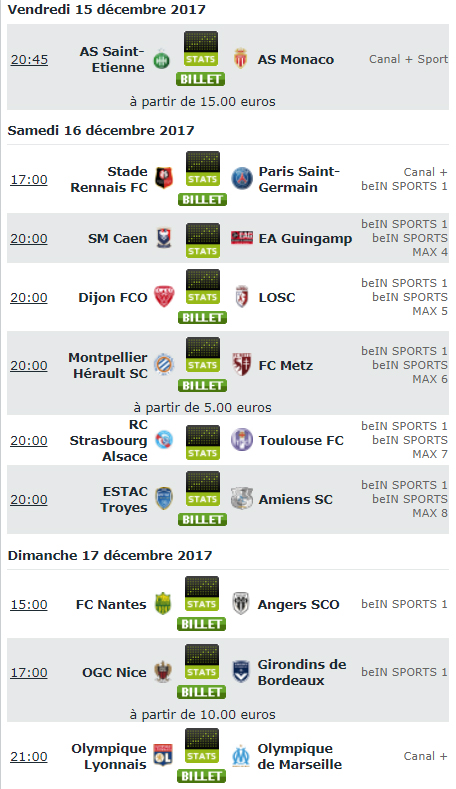The image size is (456, 789).
Task: Click BILLET button for Lyon vs Marseille
Action: click(201, 776)
